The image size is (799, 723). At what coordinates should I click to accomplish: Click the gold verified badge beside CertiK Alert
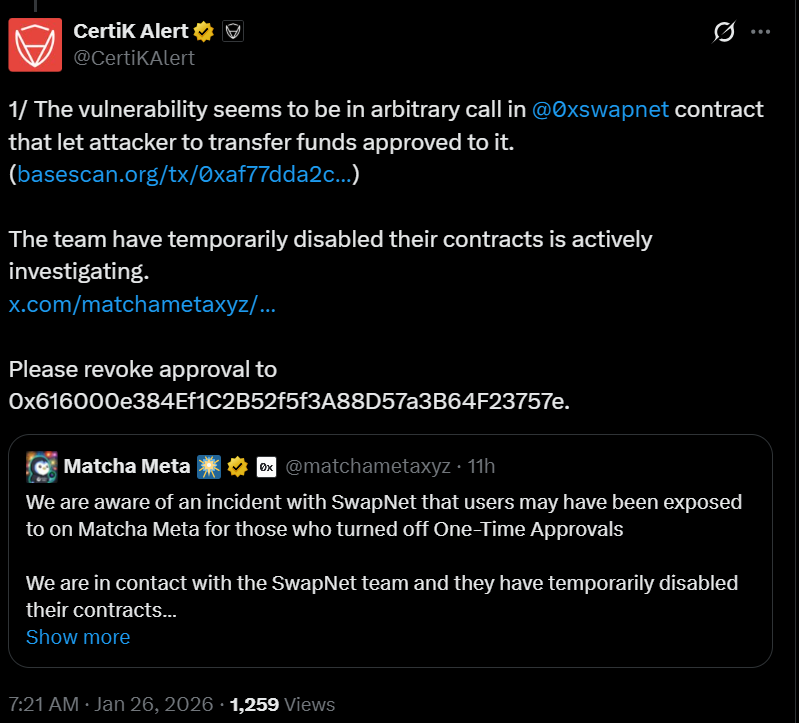(205, 32)
